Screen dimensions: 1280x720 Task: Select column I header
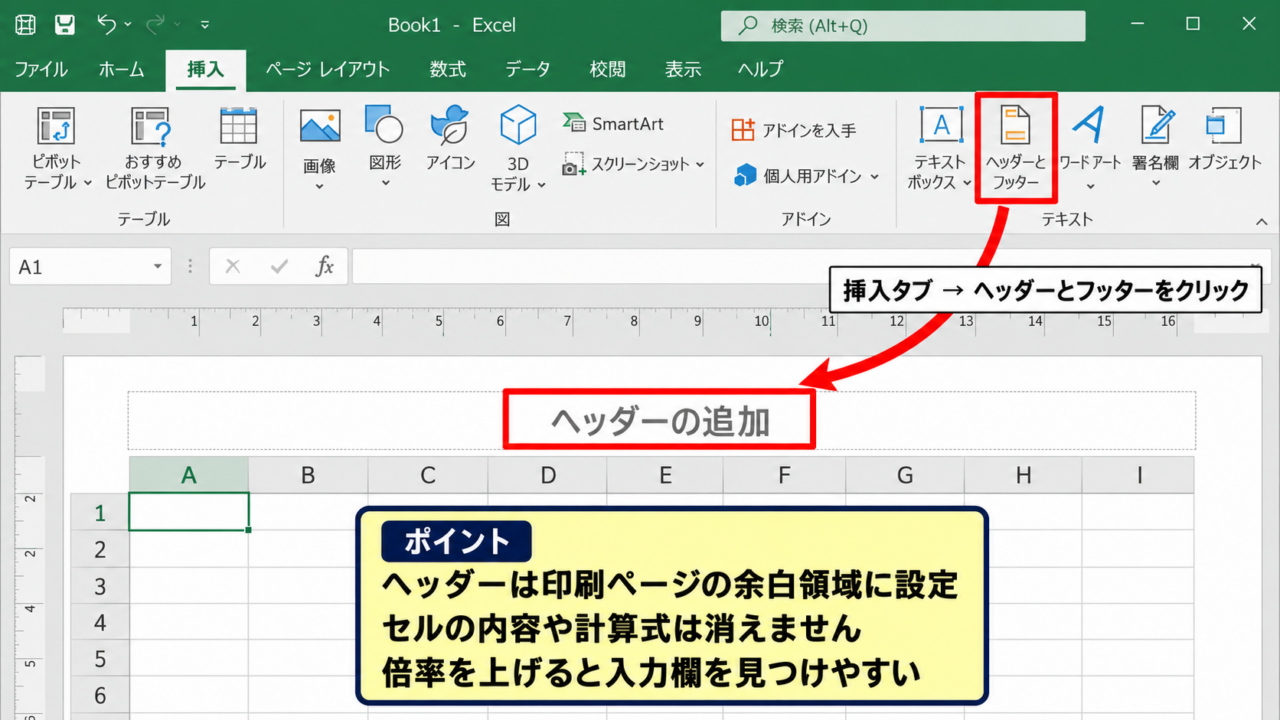[x=1138, y=475]
